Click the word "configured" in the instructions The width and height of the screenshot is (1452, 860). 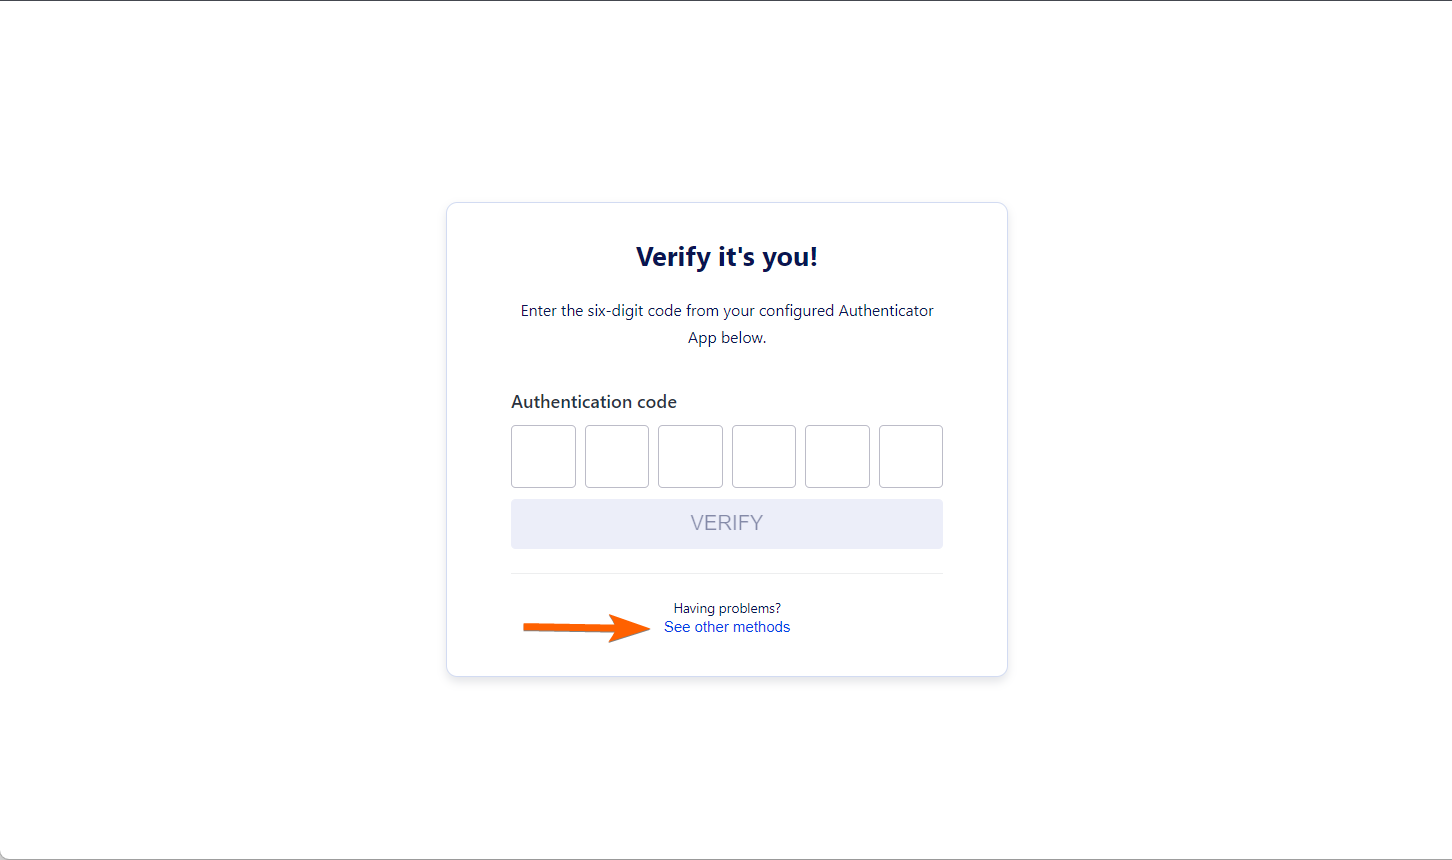[797, 311]
